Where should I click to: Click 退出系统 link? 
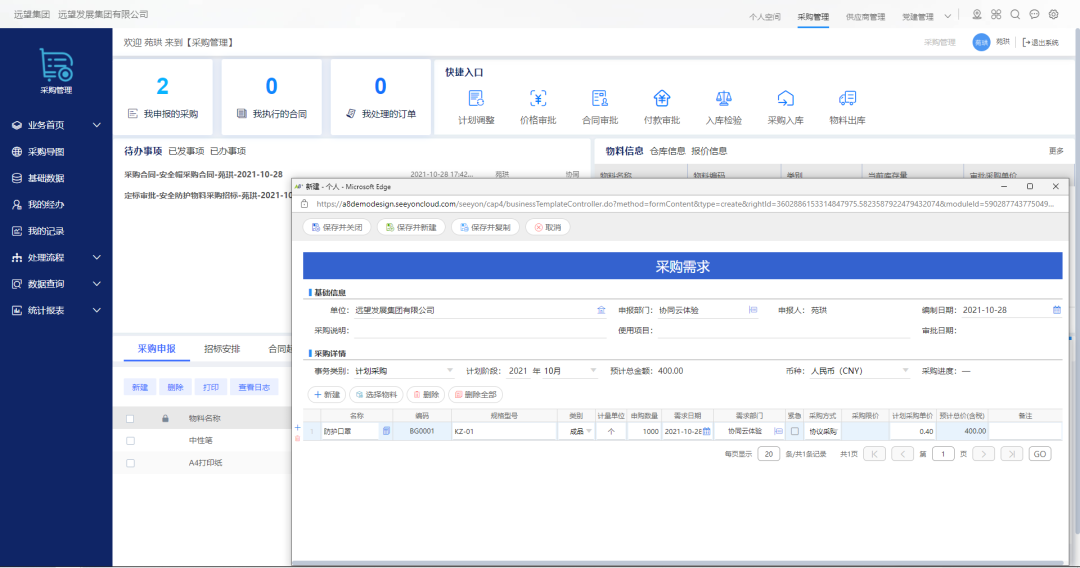[1040, 43]
